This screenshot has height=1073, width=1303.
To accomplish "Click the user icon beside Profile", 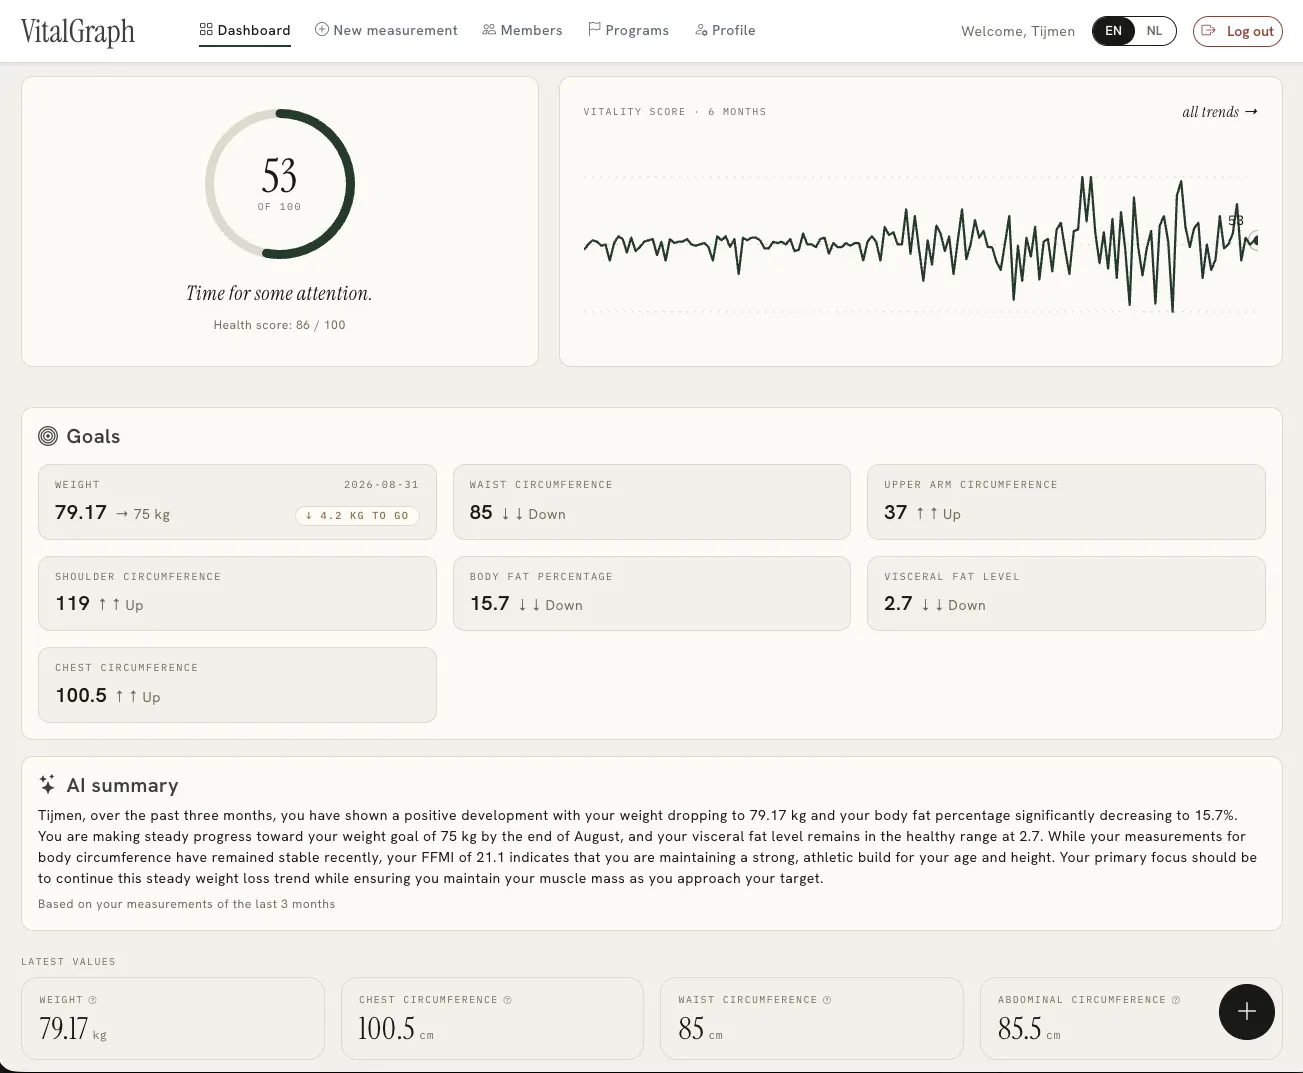I will tap(701, 30).
